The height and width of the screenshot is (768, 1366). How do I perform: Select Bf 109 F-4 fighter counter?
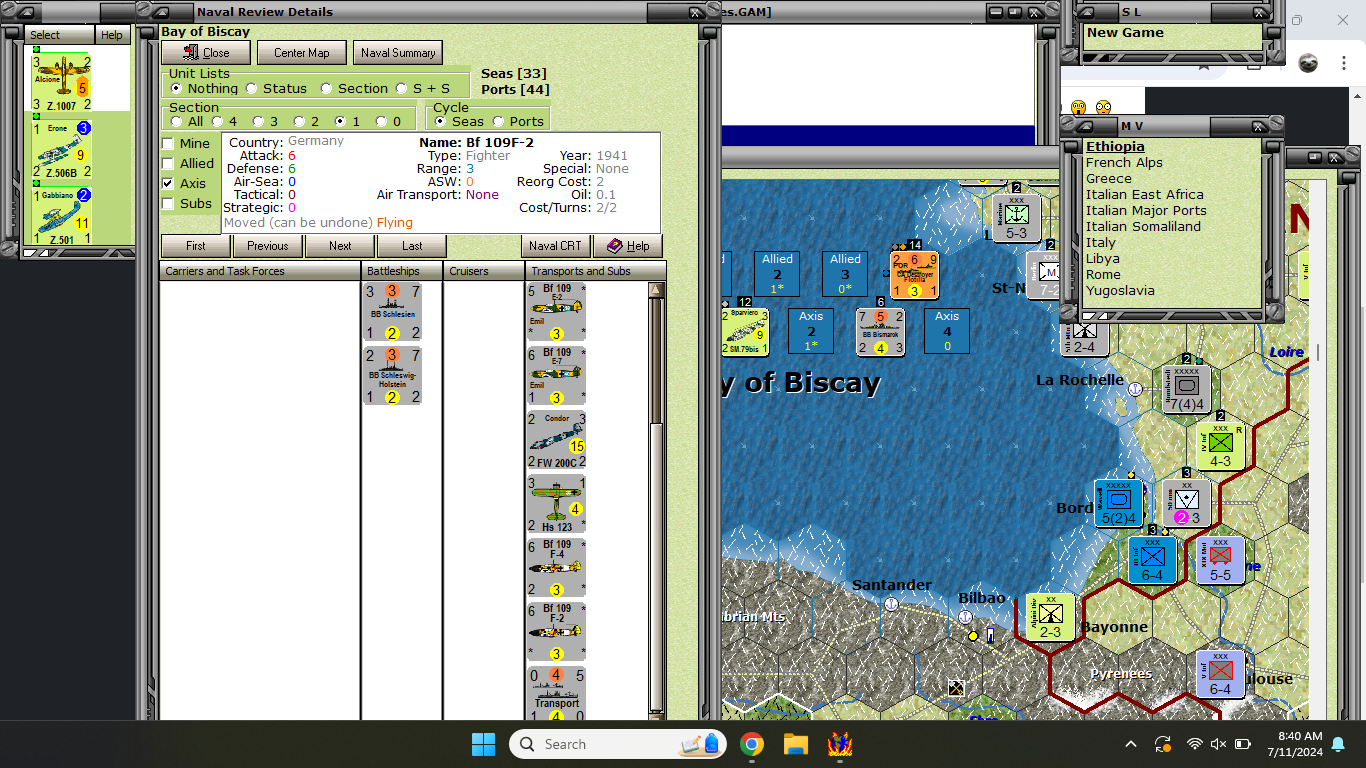tap(556, 567)
